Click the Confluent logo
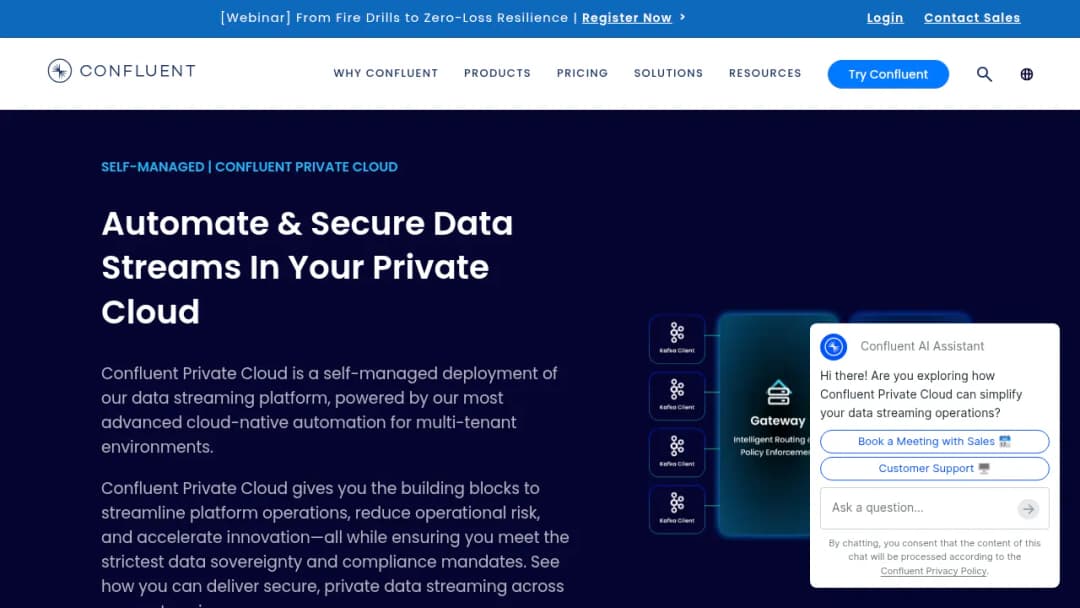1080x608 pixels. (121, 71)
